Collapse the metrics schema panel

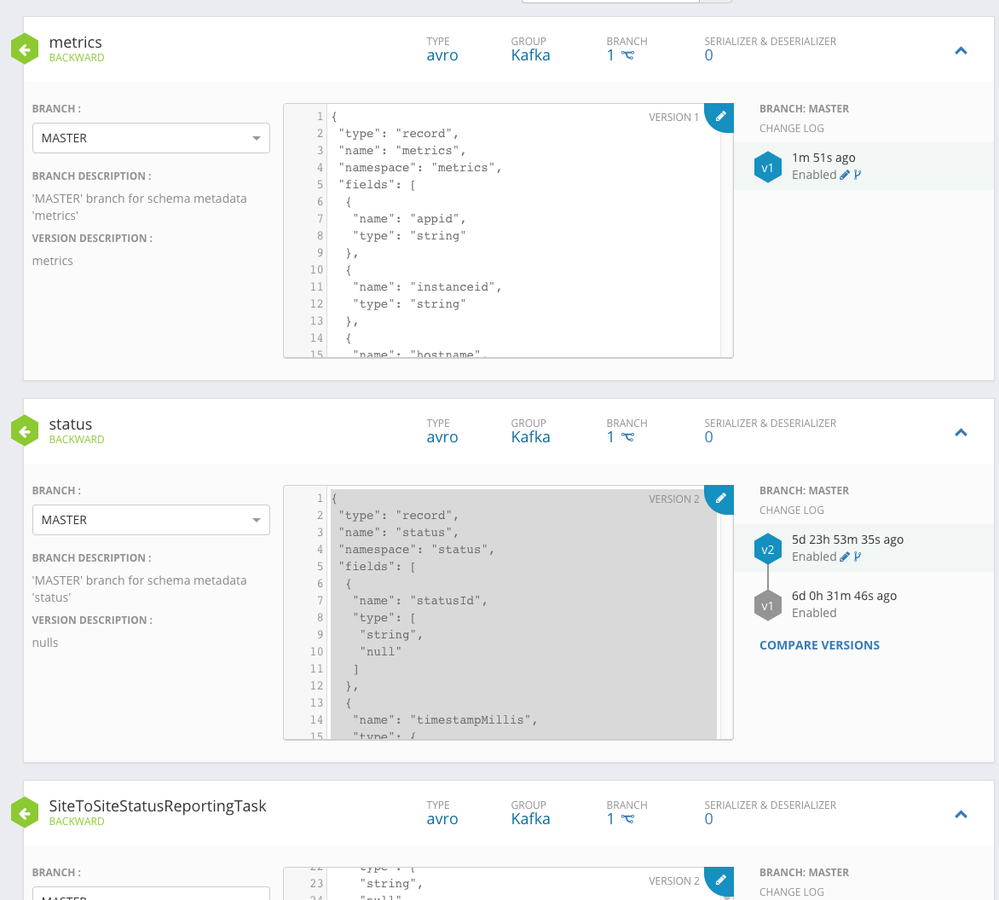tap(961, 50)
